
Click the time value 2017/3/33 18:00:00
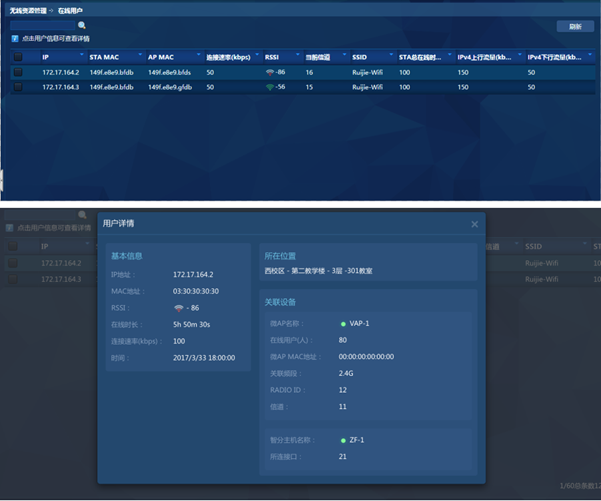coord(204,358)
